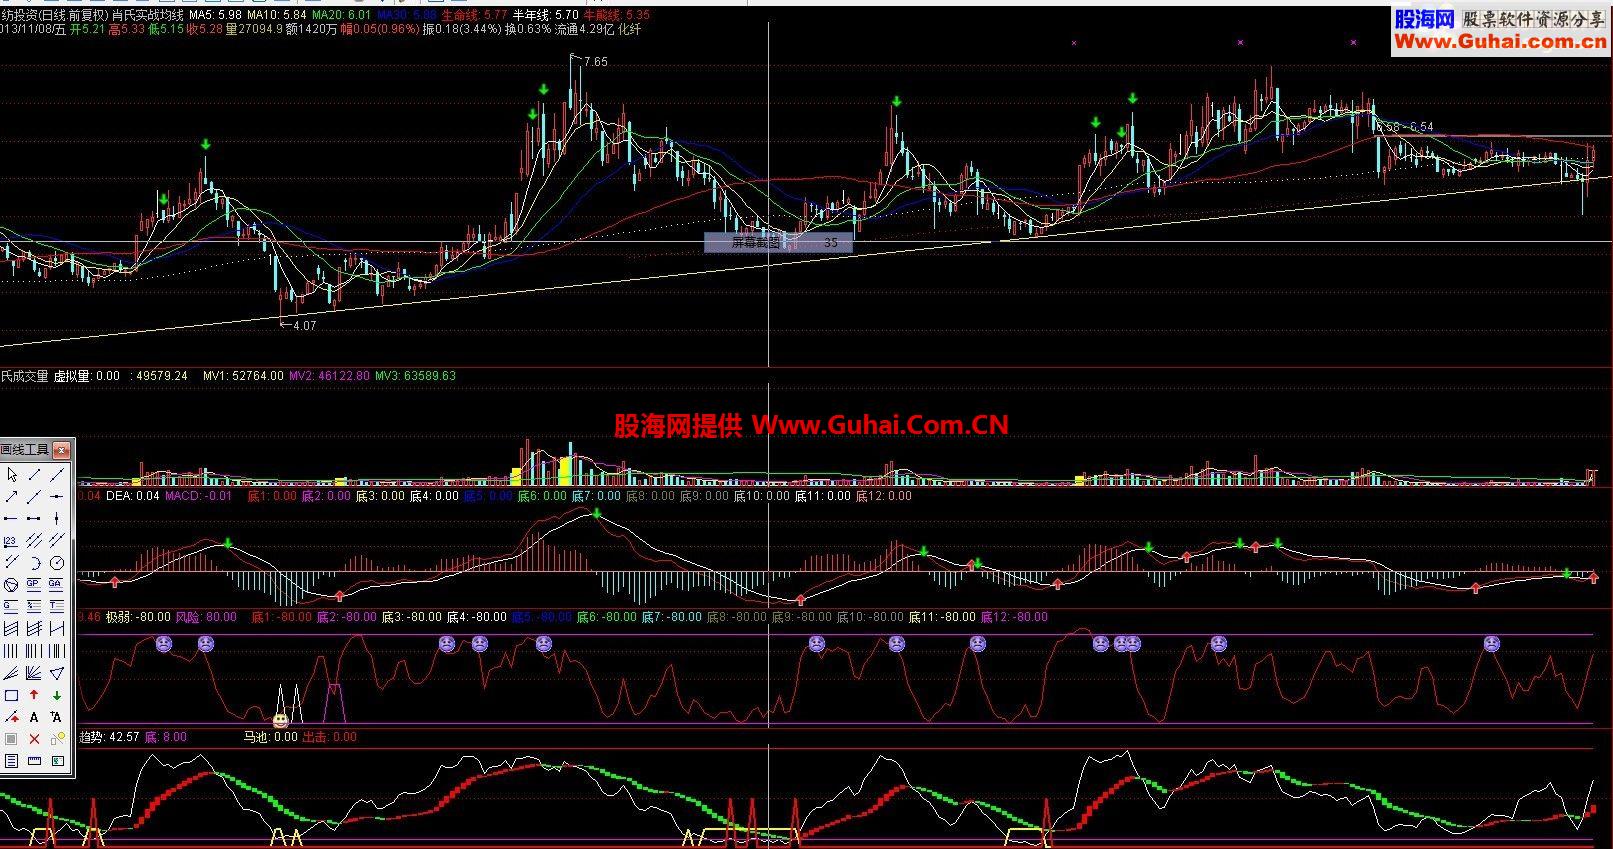
Task: Select the triangle drawing tool
Action: 57,672
